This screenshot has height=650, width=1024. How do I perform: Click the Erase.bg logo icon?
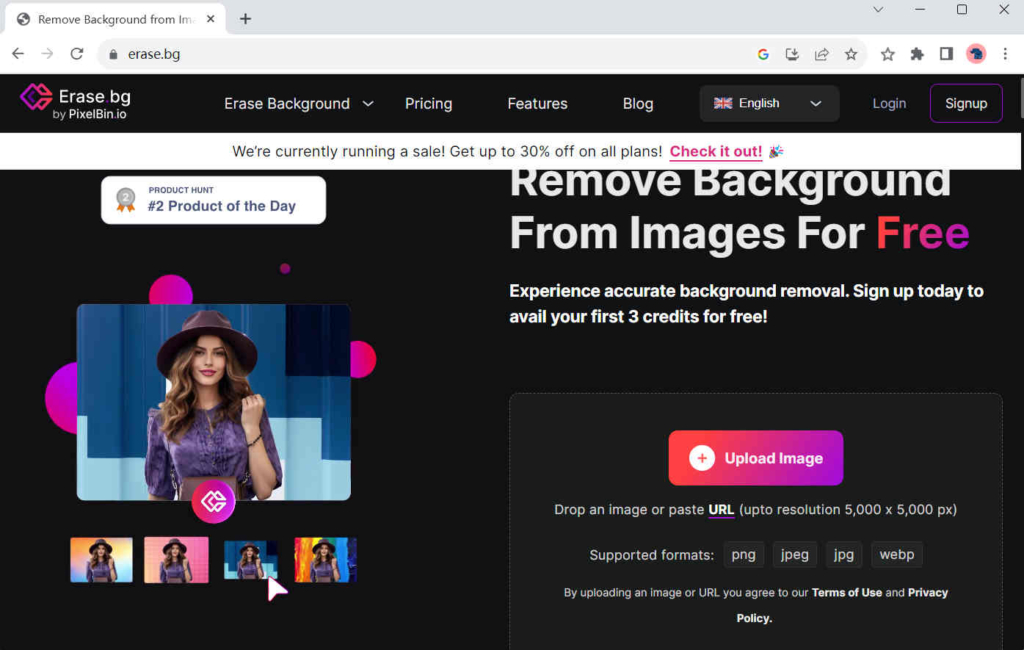pyautogui.click(x=36, y=98)
